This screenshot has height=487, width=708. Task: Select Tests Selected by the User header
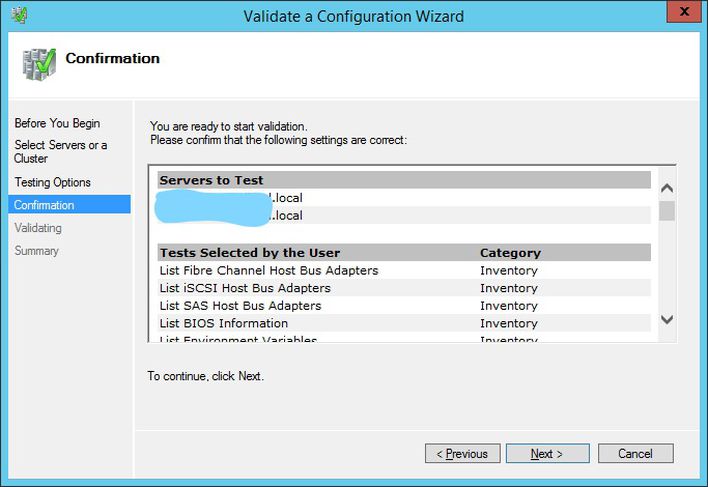coord(250,253)
